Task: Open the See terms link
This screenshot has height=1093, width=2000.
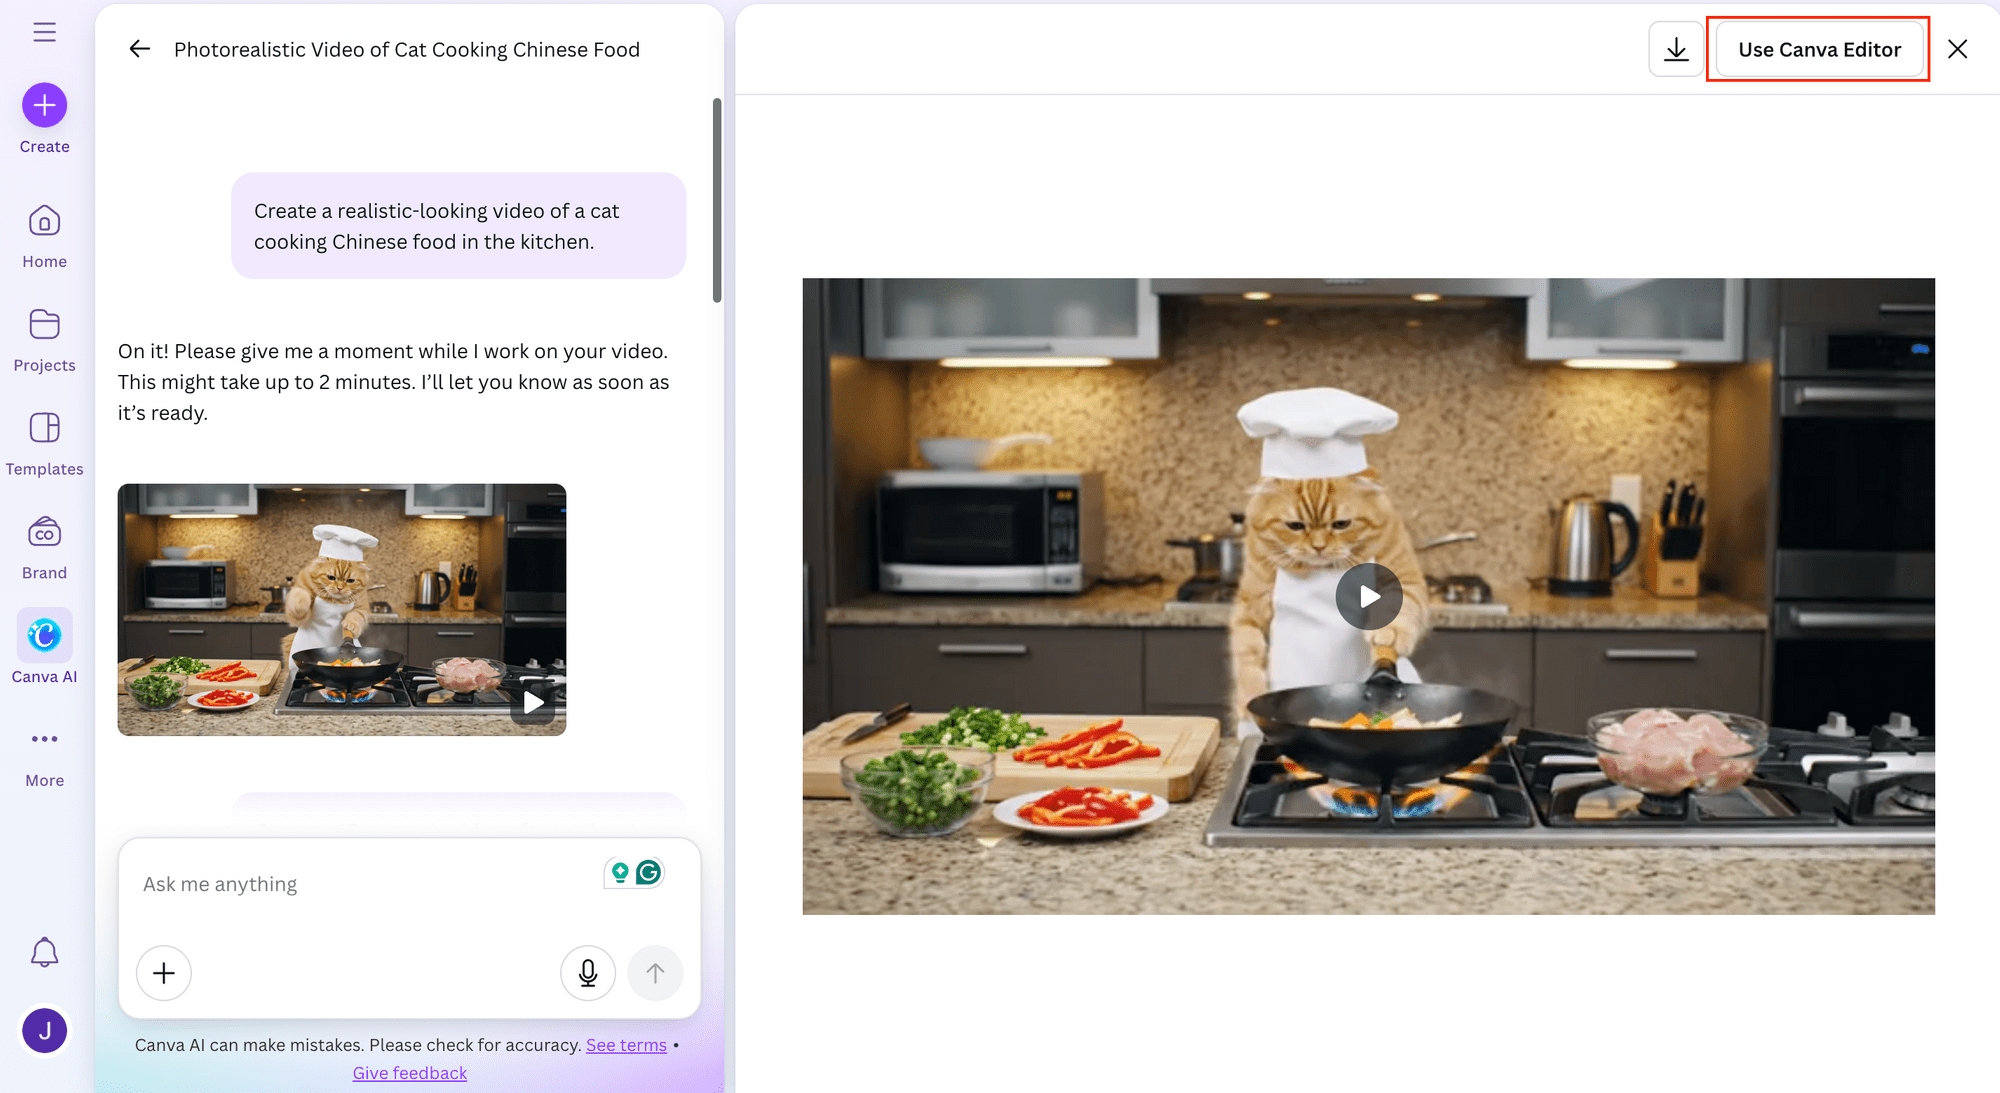Action: click(x=626, y=1045)
